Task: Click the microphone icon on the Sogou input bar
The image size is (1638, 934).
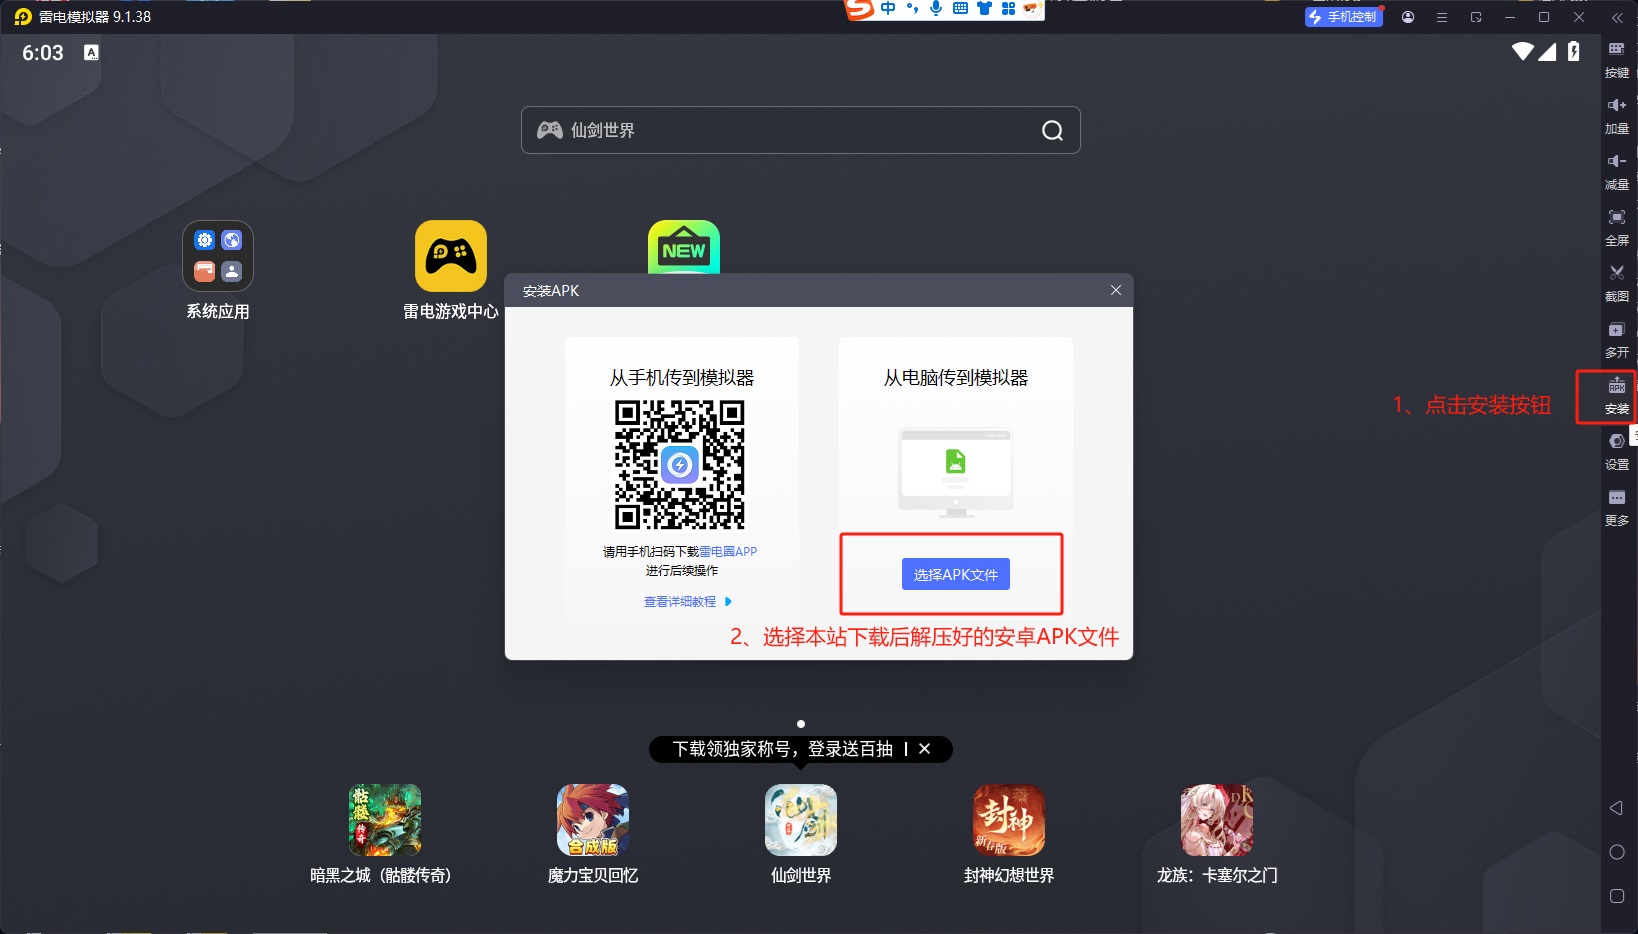Action: pyautogui.click(x=935, y=9)
